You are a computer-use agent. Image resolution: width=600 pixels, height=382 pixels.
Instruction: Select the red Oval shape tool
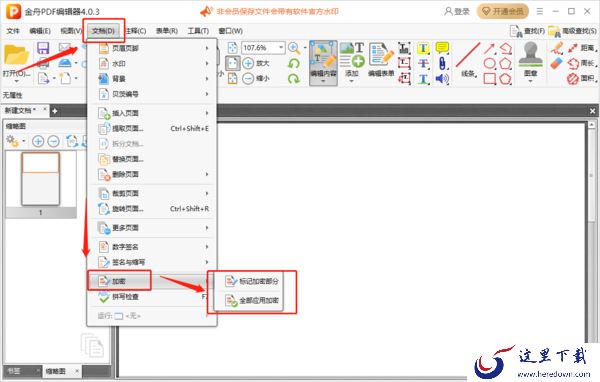[489, 63]
